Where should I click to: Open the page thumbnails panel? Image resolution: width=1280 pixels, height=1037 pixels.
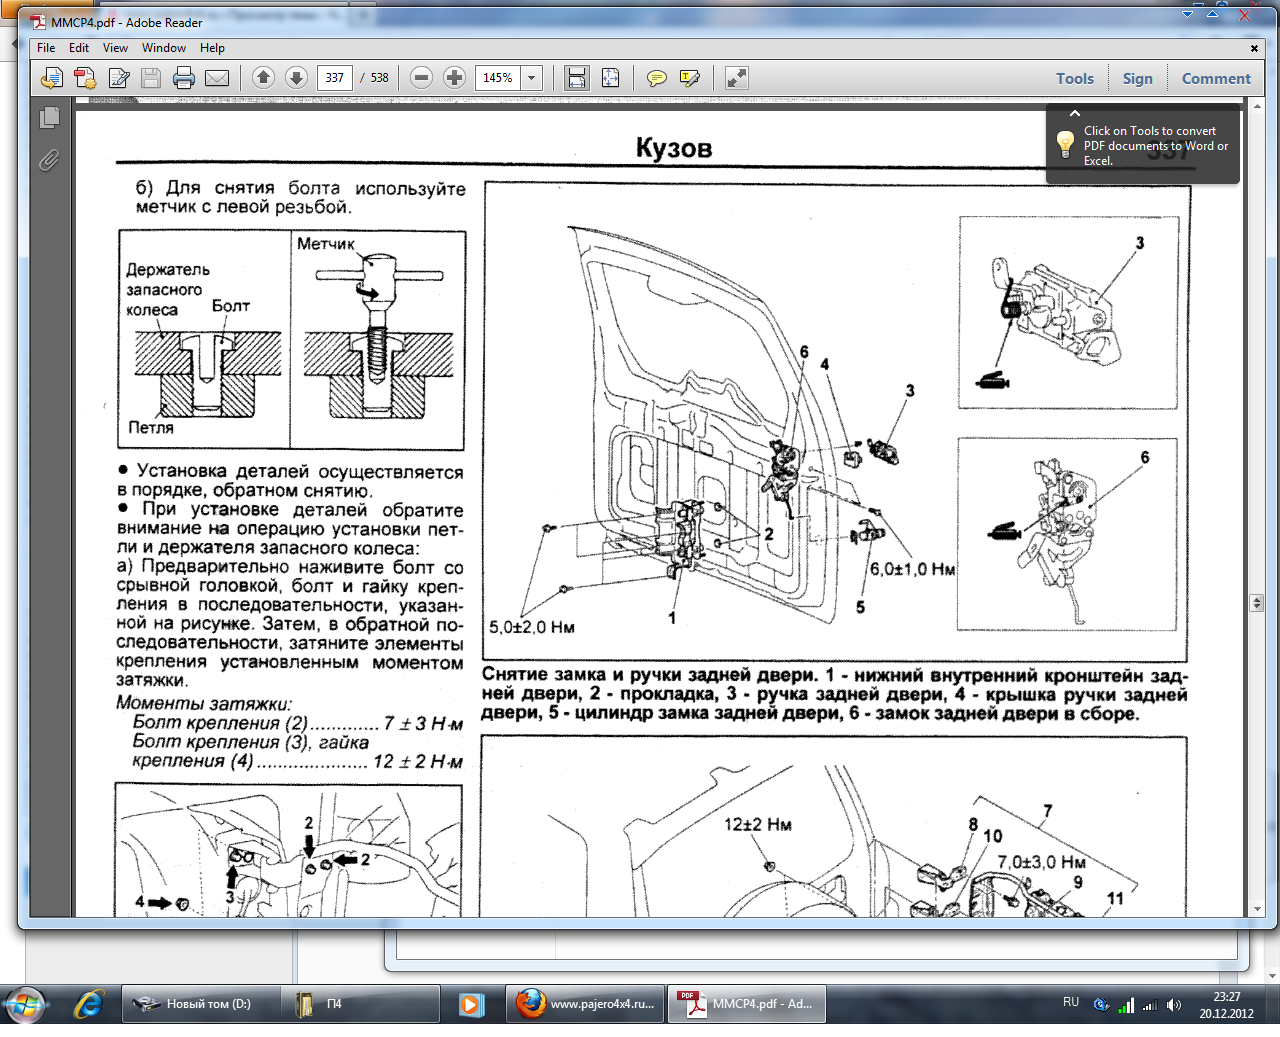[x=49, y=118]
